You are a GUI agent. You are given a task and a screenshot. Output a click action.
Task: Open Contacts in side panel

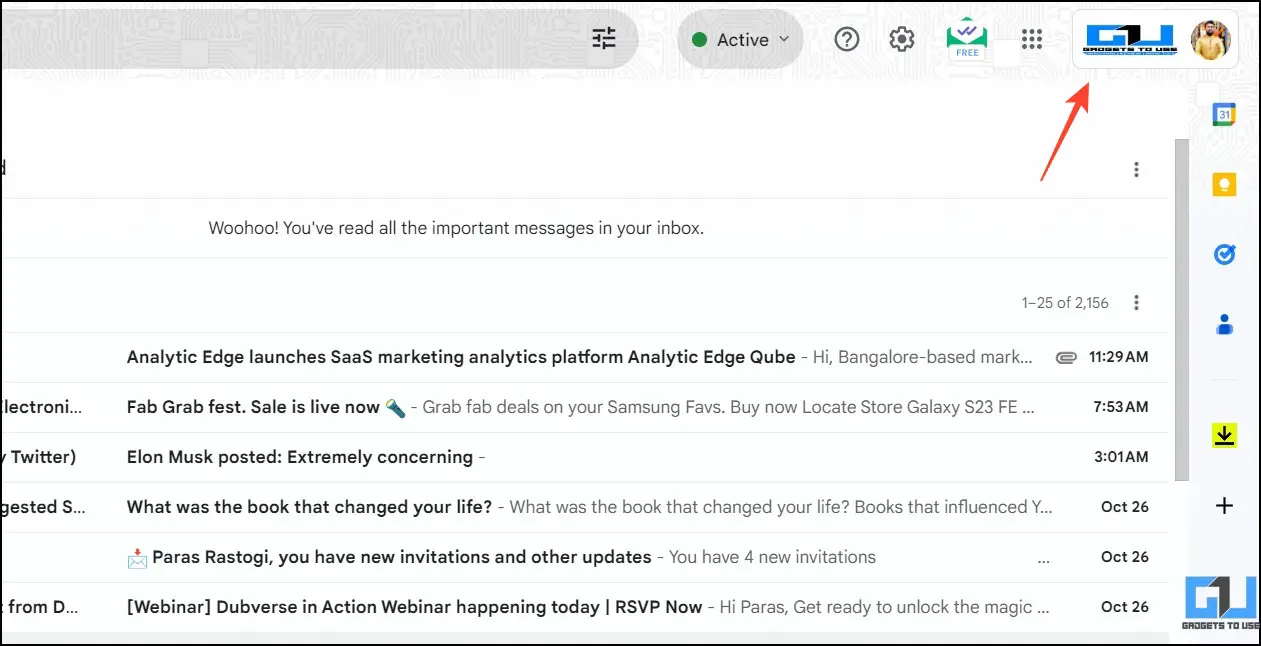1224,324
